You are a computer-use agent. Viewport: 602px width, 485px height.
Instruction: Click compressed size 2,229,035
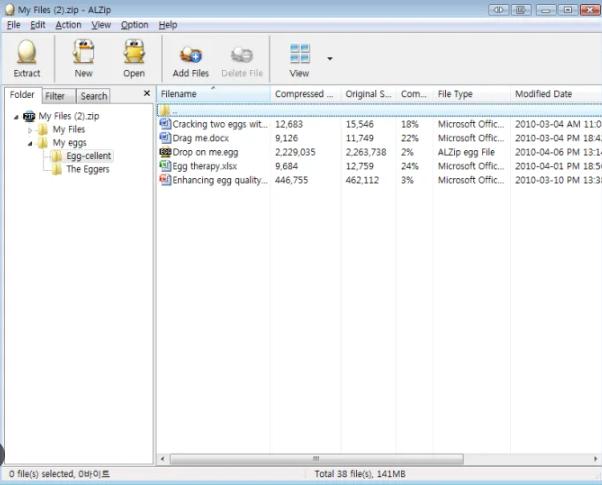(295, 152)
